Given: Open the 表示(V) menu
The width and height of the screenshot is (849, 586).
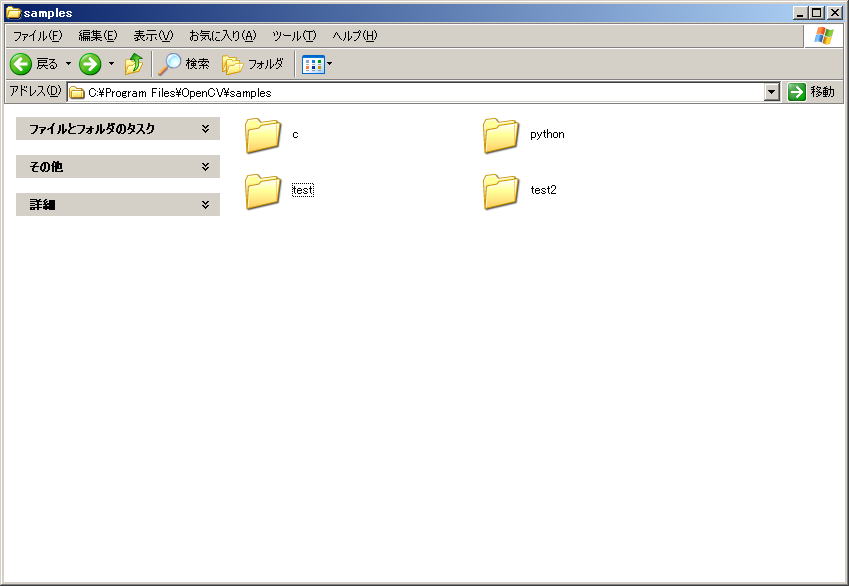Looking at the screenshot, I should click(153, 36).
